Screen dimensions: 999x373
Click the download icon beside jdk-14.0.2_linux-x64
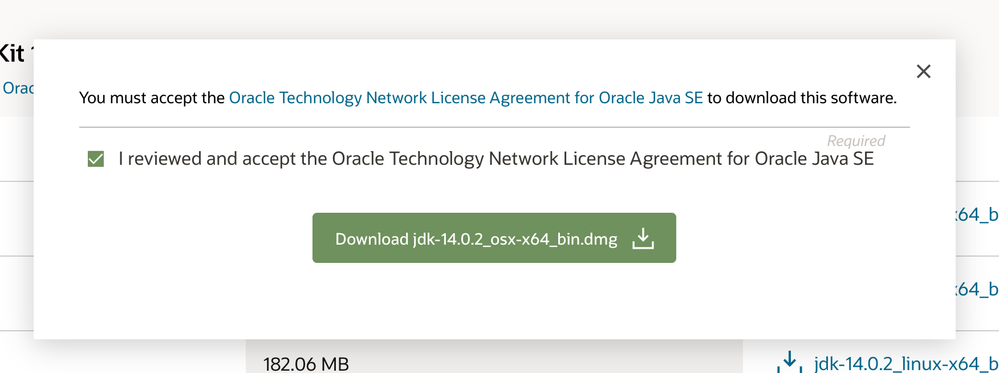pyautogui.click(x=789, y=362)
